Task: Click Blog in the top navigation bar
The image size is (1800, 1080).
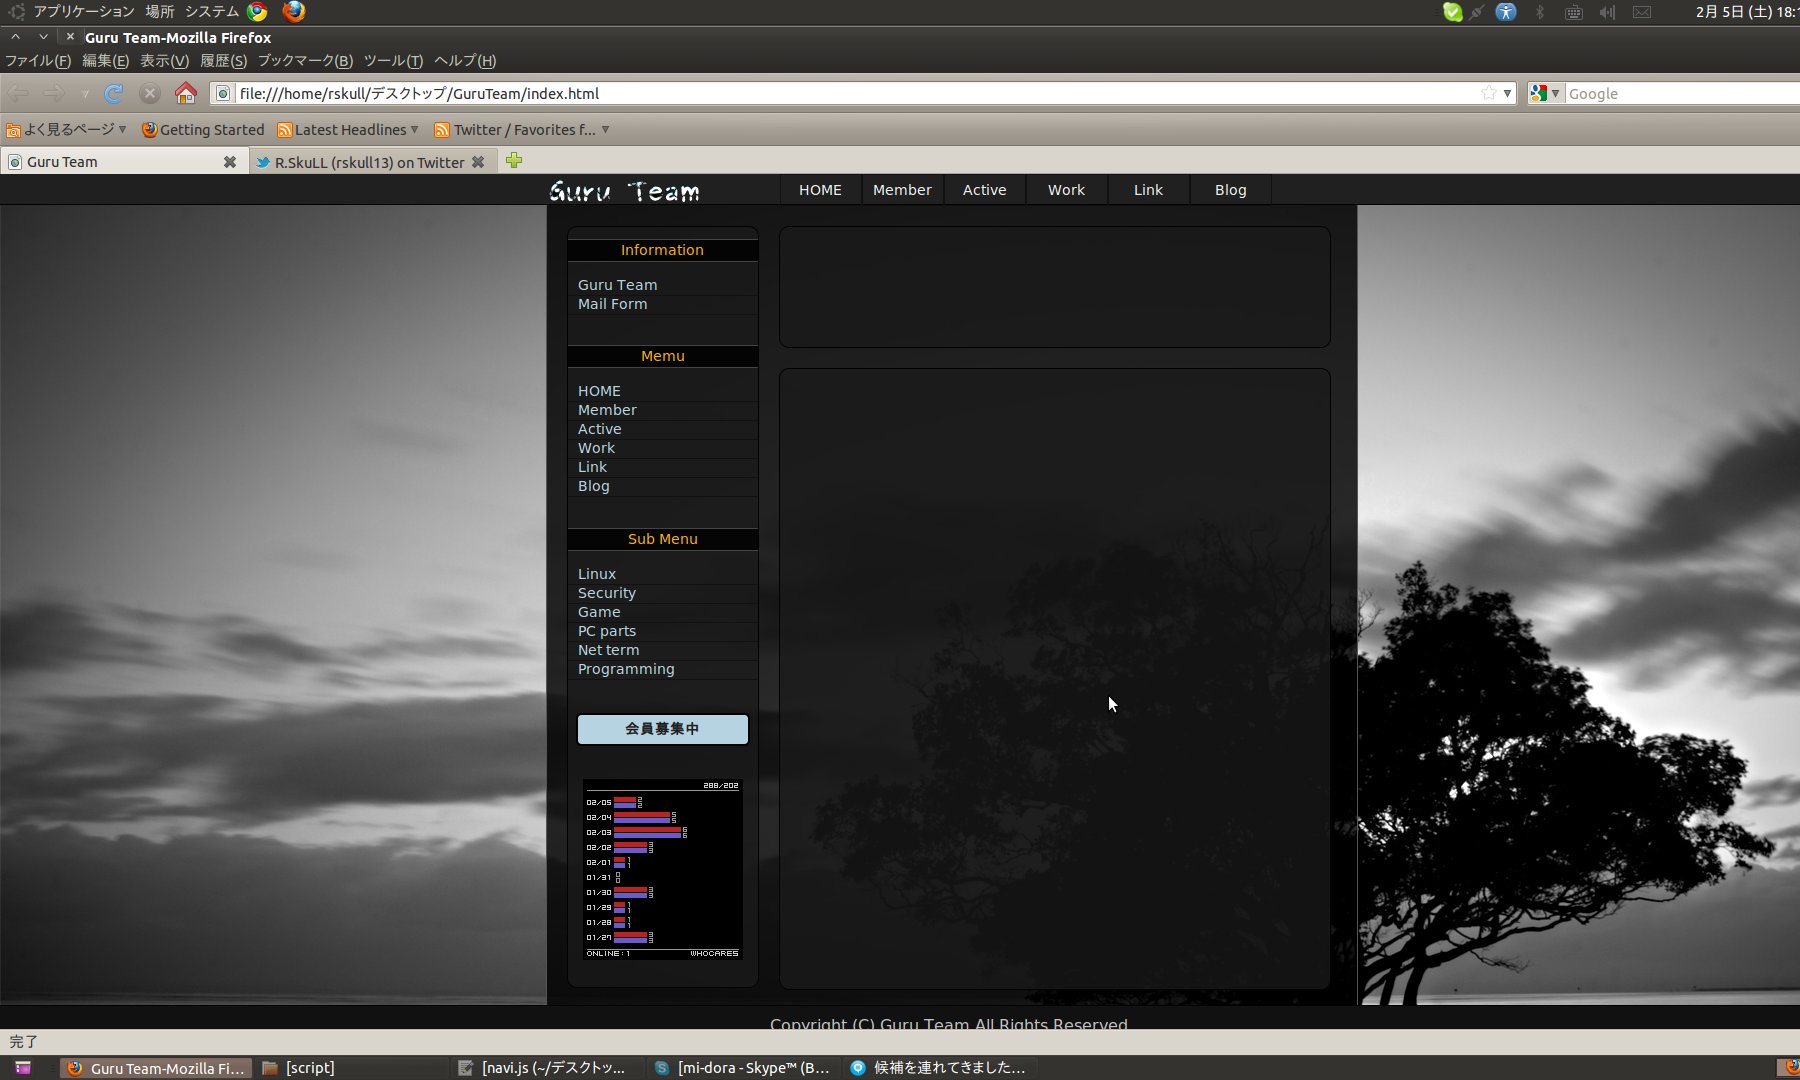Action: [1230, 190]
